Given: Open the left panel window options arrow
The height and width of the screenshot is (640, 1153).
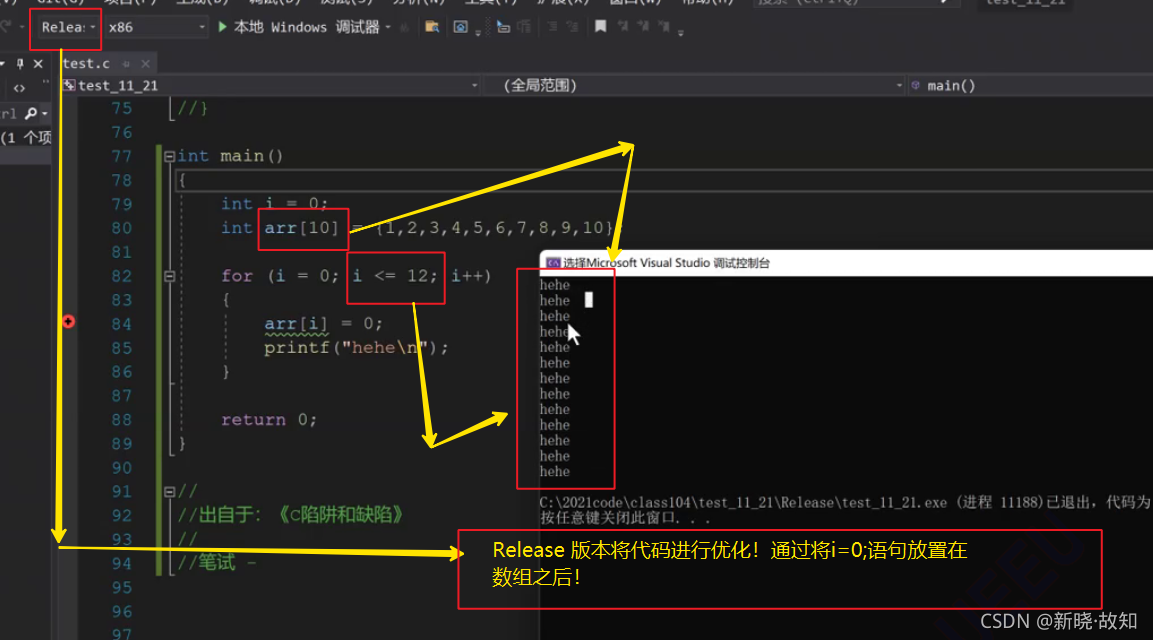Looking at the screenshot, I should [3, 64].
